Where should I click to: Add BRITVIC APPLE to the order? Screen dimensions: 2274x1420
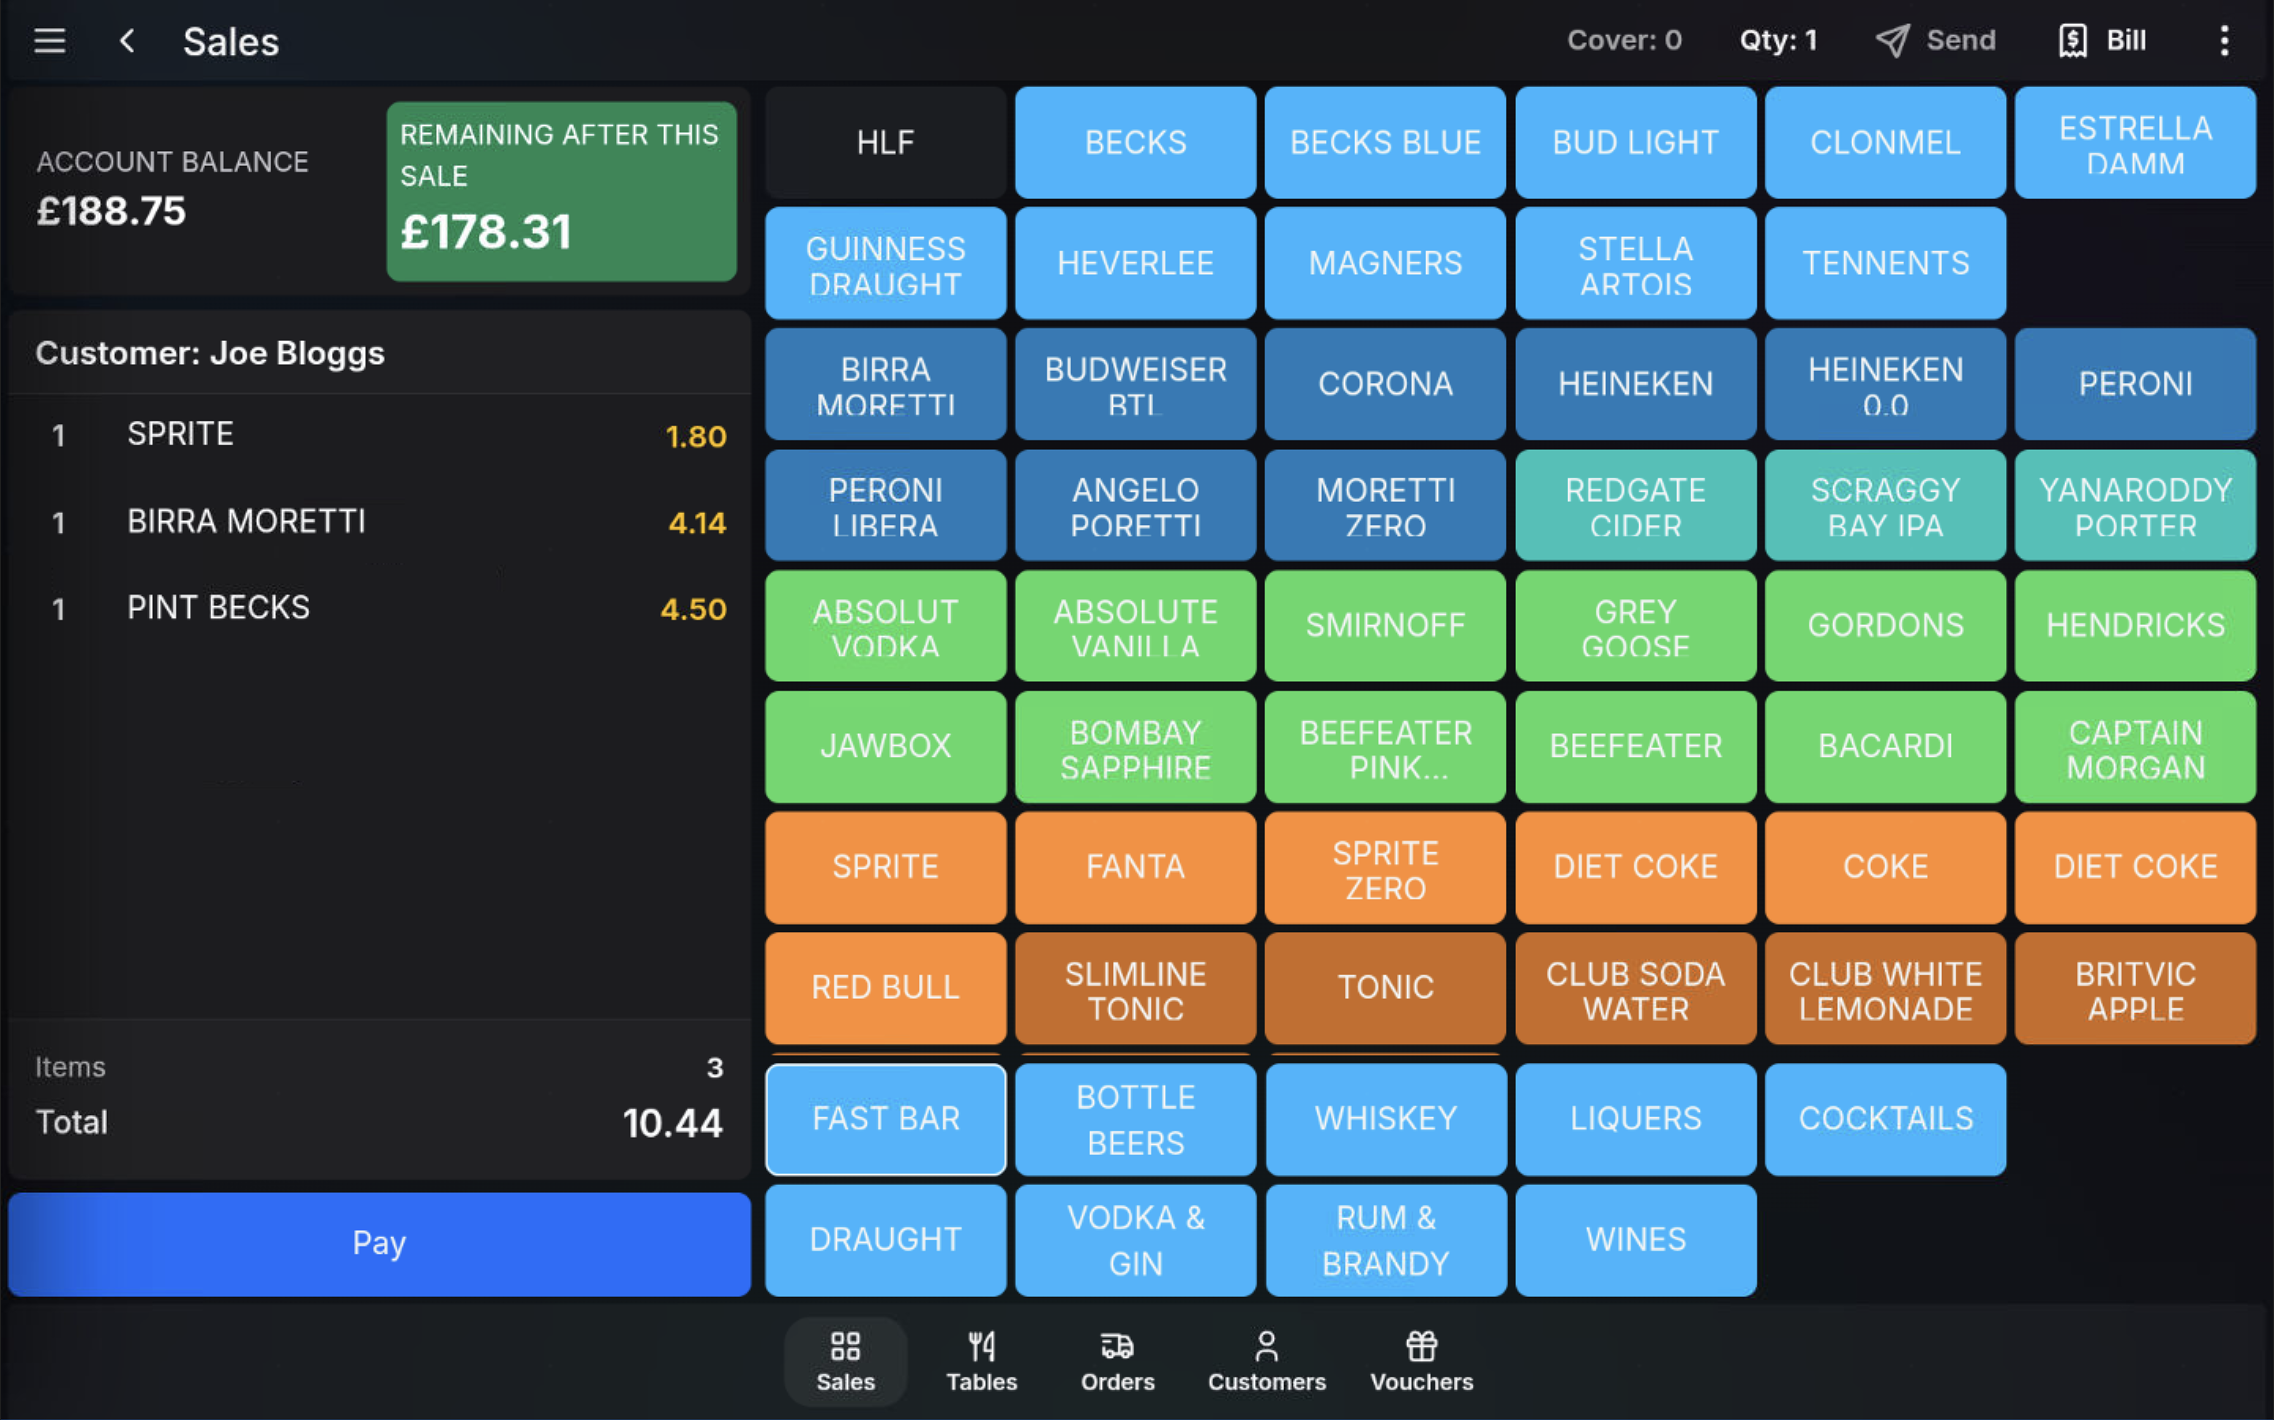[x=2136, y=989]
